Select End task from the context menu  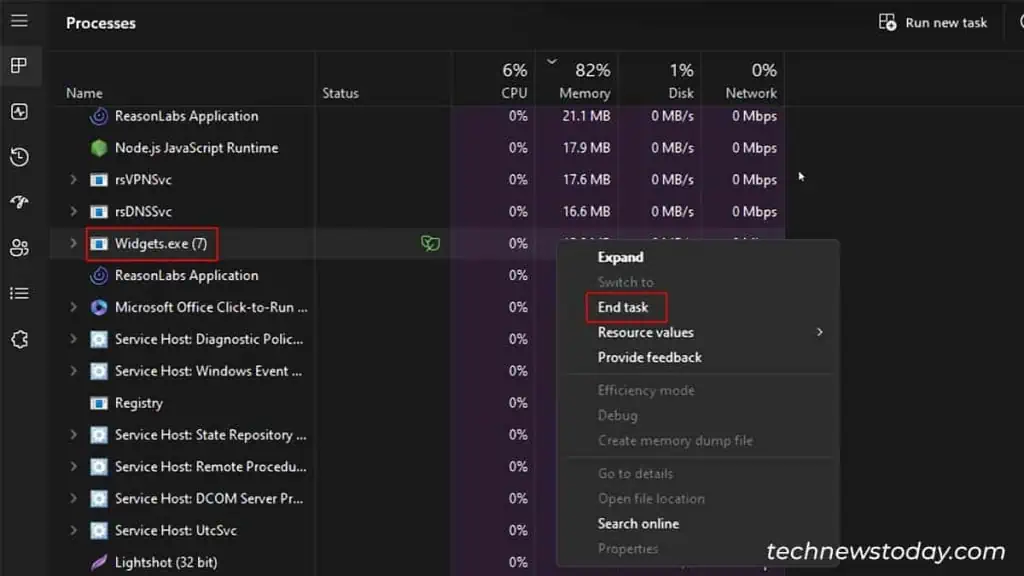(625, 307)
